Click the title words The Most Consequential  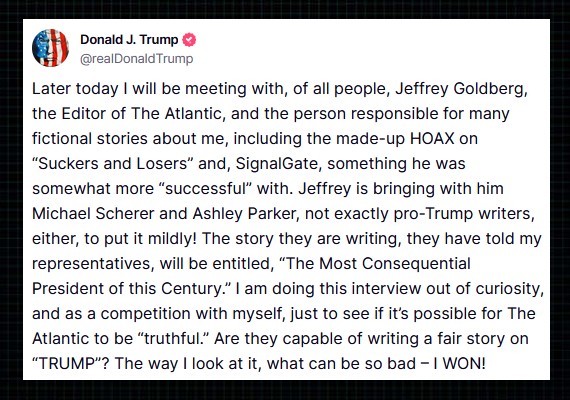point(377,264)
